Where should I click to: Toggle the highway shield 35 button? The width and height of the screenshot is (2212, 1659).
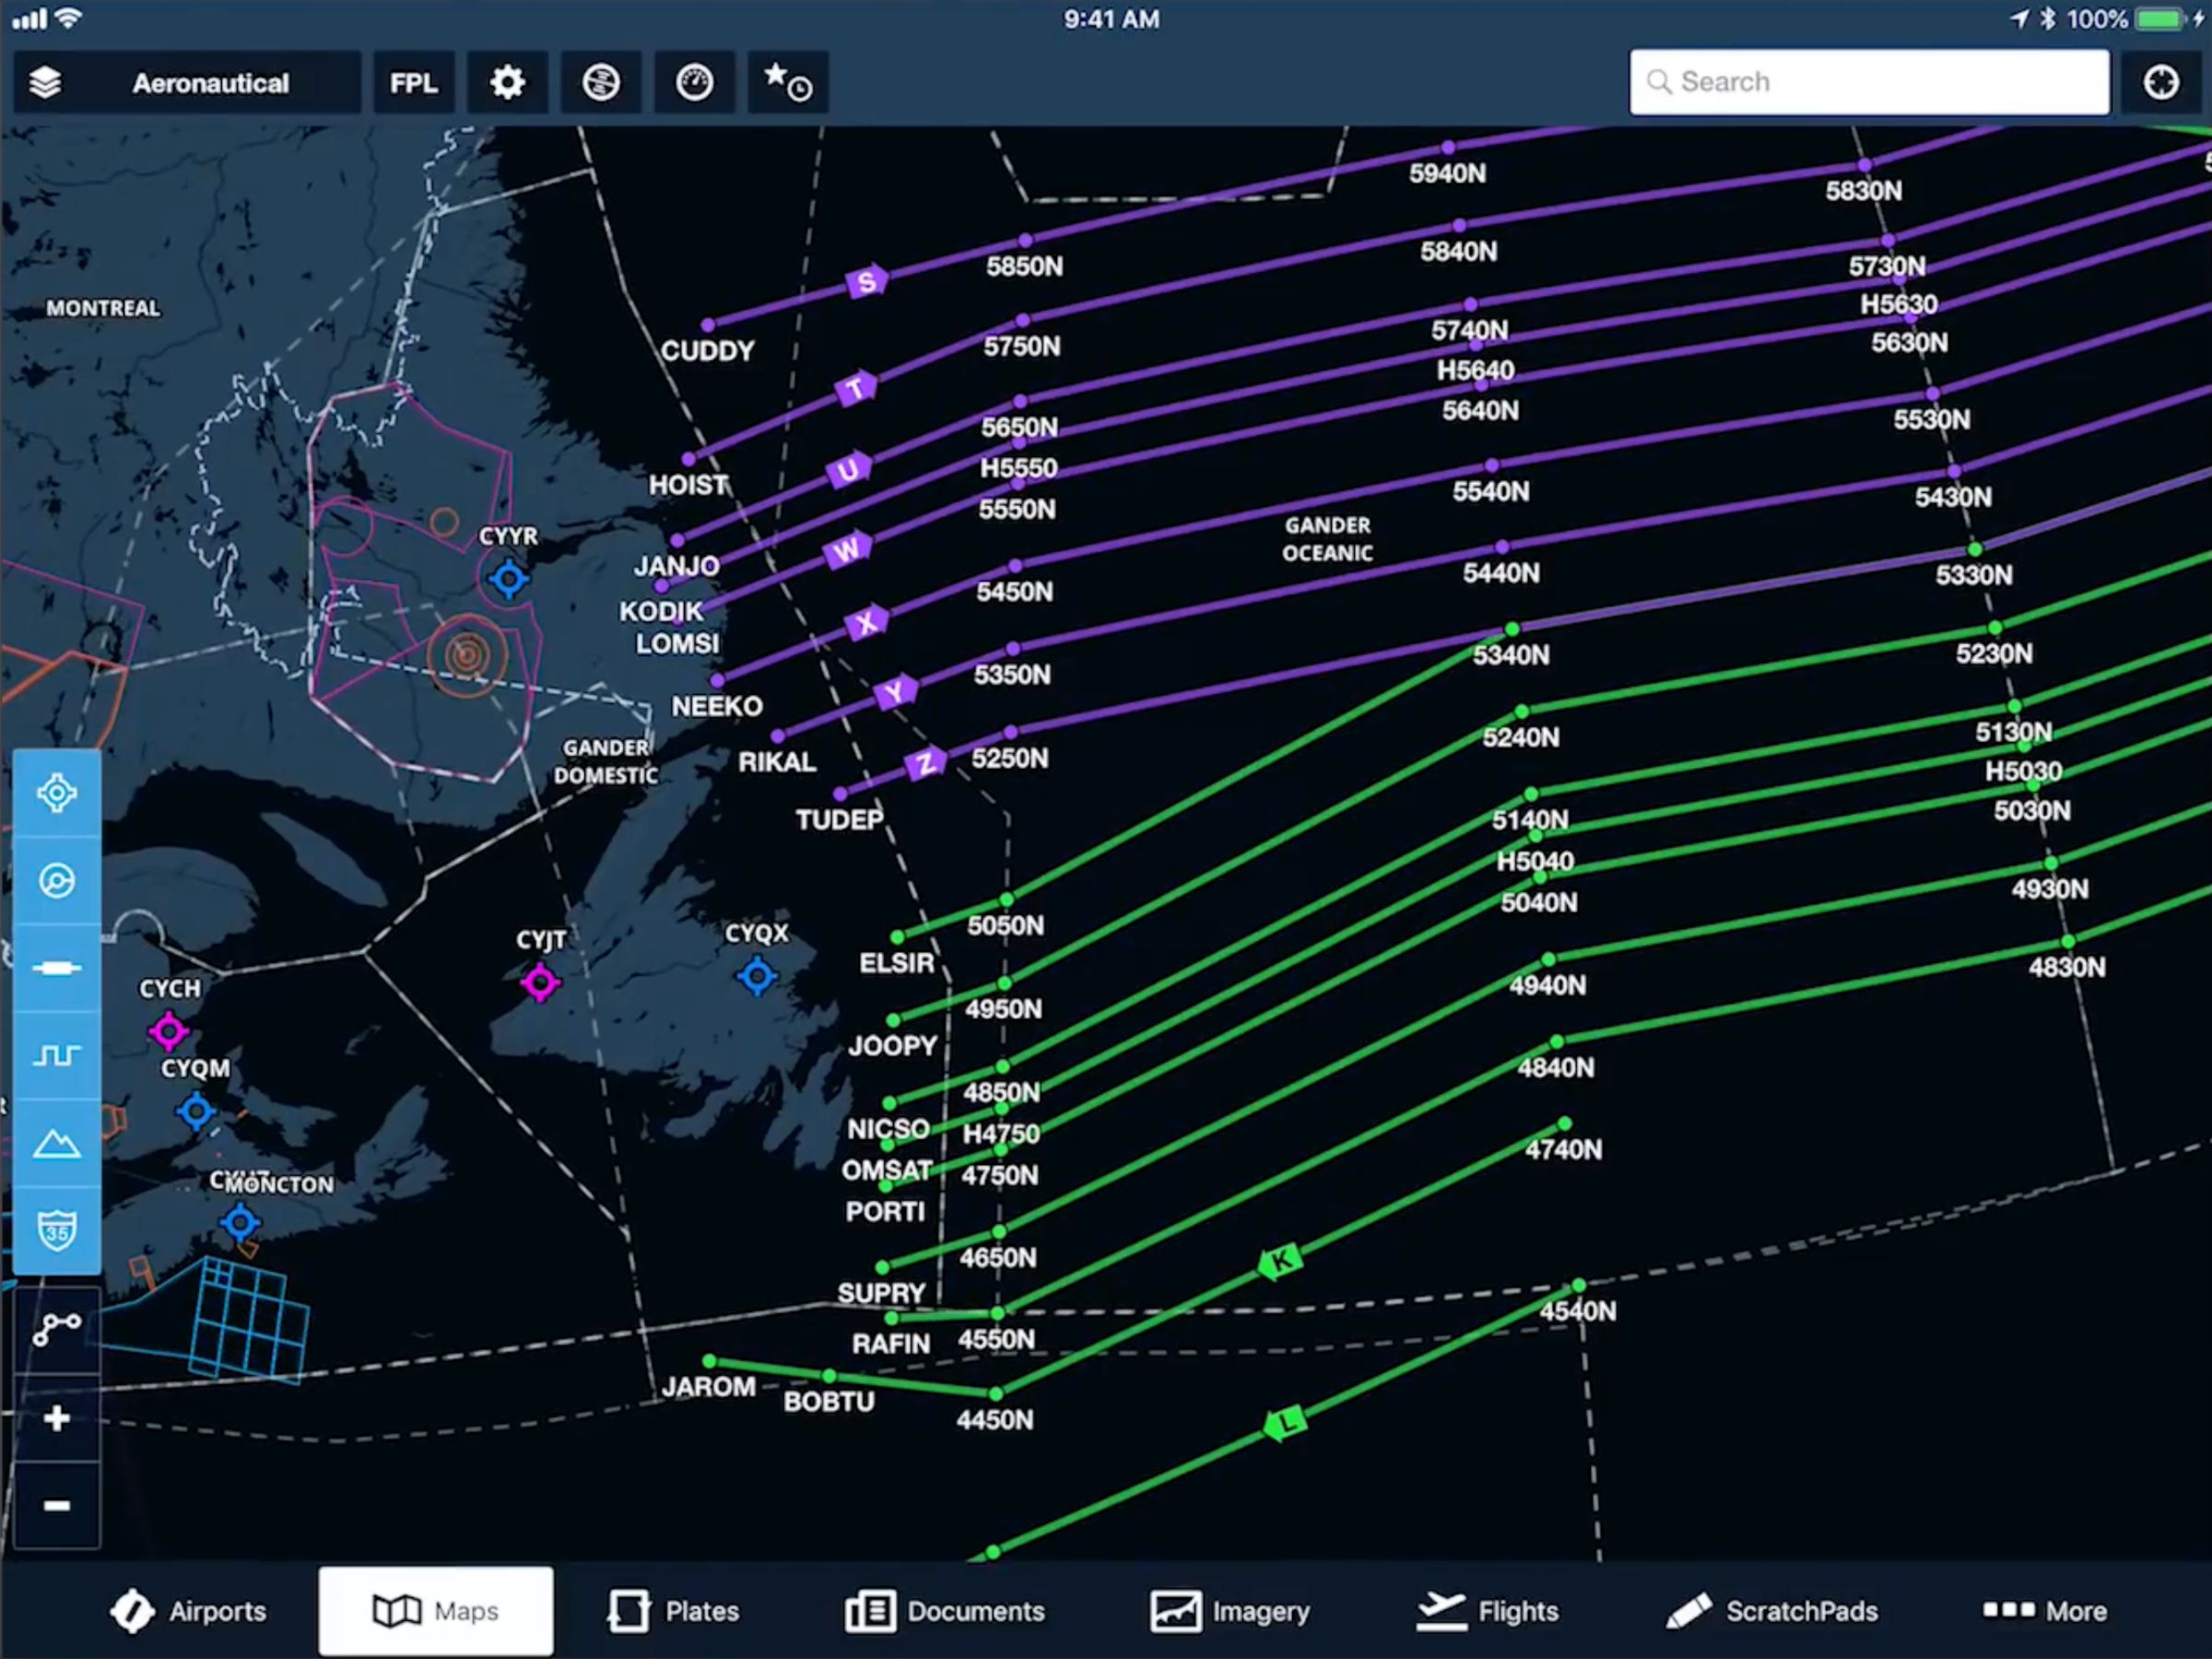57,1230
